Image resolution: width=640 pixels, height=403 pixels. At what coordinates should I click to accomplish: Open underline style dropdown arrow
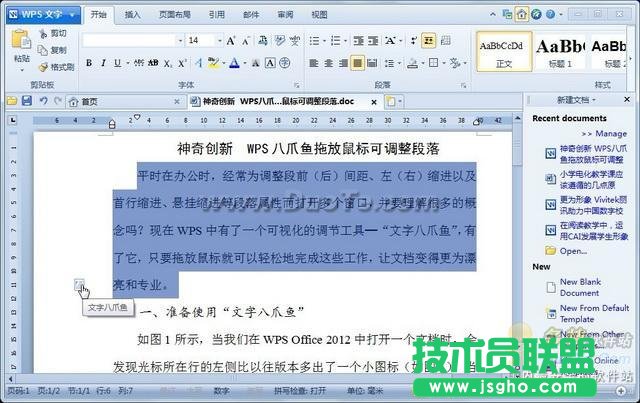click(x=128, y=63)
